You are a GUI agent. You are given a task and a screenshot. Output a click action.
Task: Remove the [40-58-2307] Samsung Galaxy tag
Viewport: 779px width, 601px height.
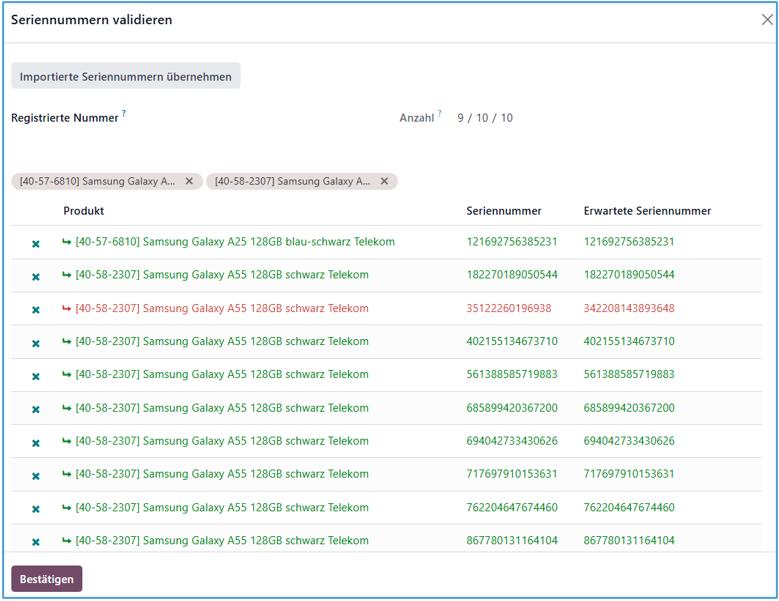(x=384, y=181)
